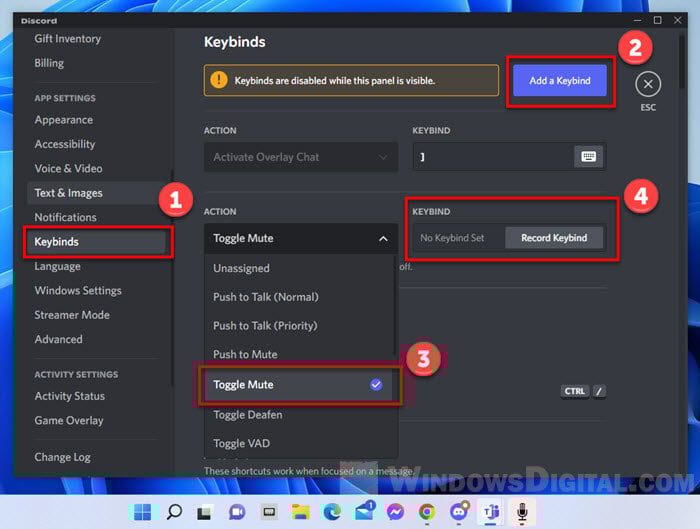Open Gift Inventory settings
This screenshot has height=529, width=700.
click(x=67, y=39)
